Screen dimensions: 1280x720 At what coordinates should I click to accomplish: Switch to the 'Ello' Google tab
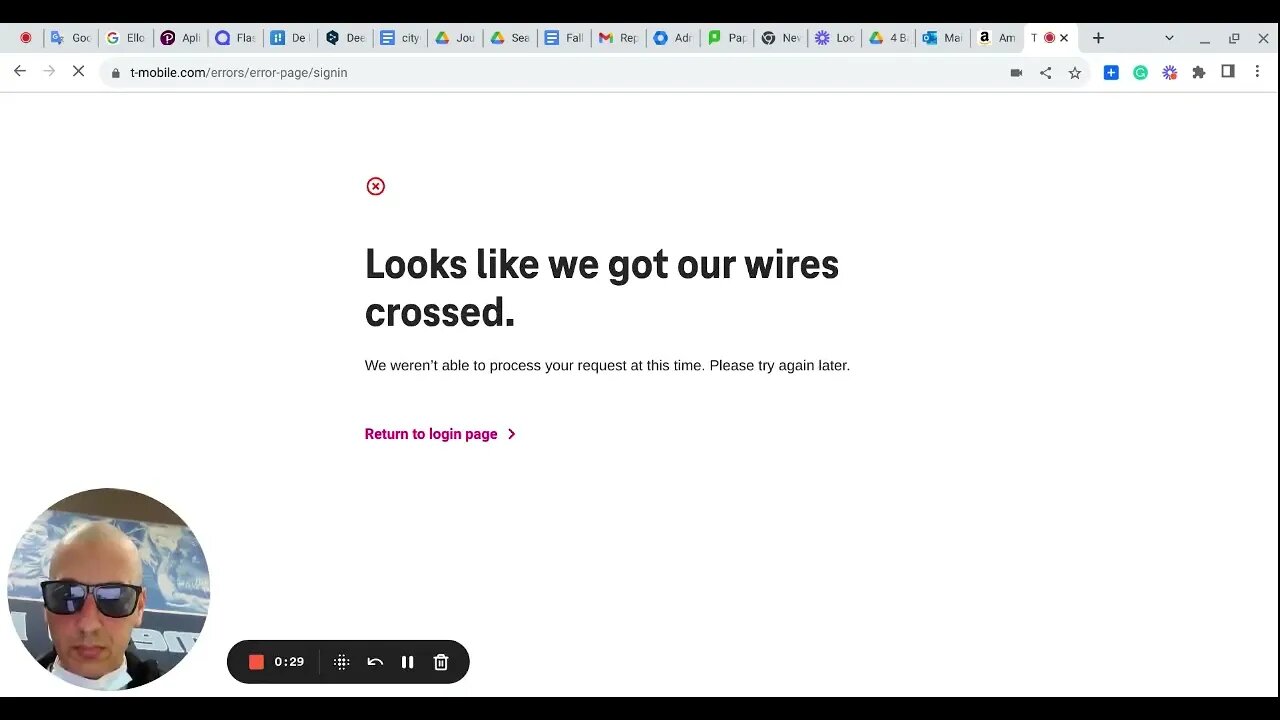[125, 38]
